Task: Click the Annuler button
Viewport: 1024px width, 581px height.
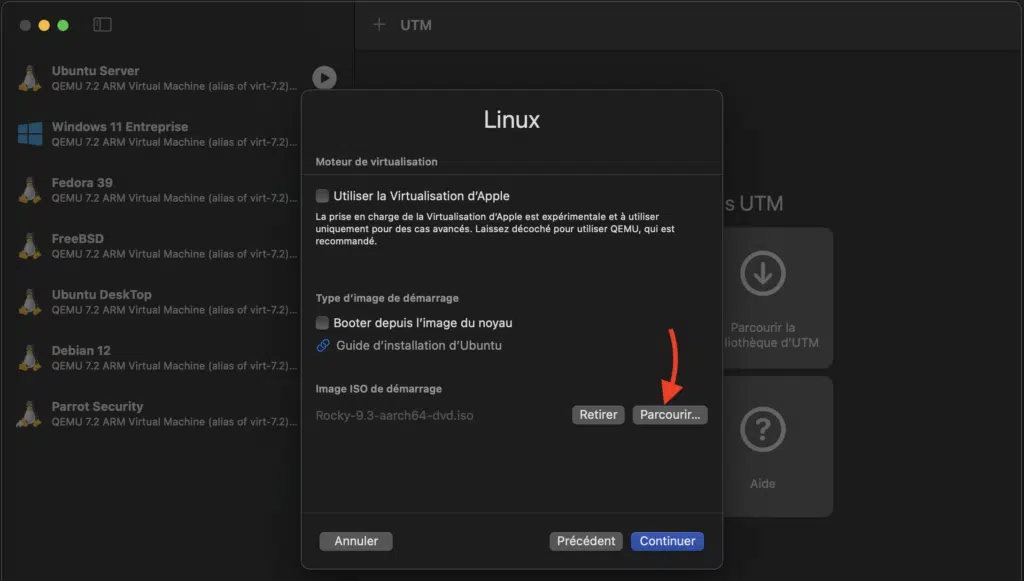Action: [356, 541]
